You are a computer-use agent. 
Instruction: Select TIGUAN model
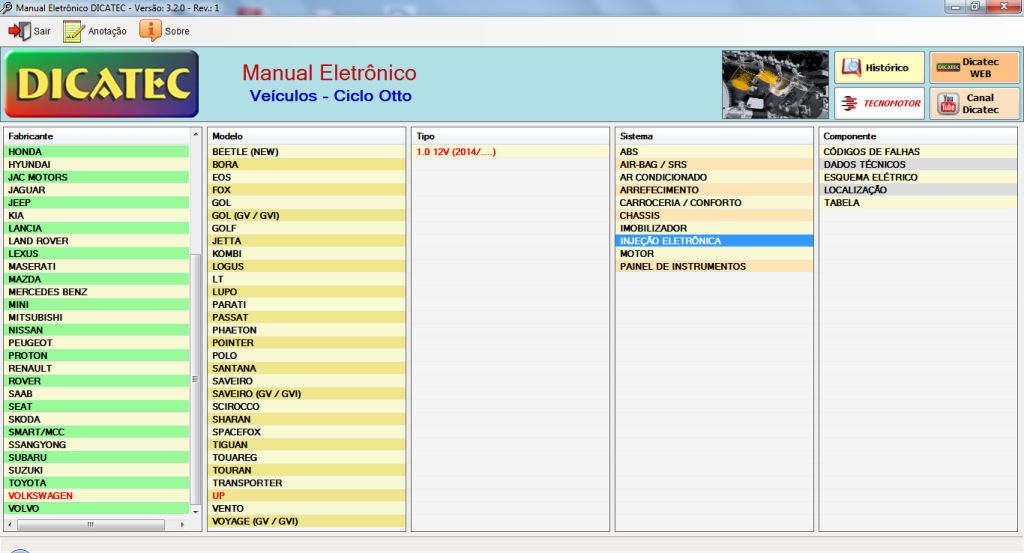pyautogui.click(x=306, y=445)
